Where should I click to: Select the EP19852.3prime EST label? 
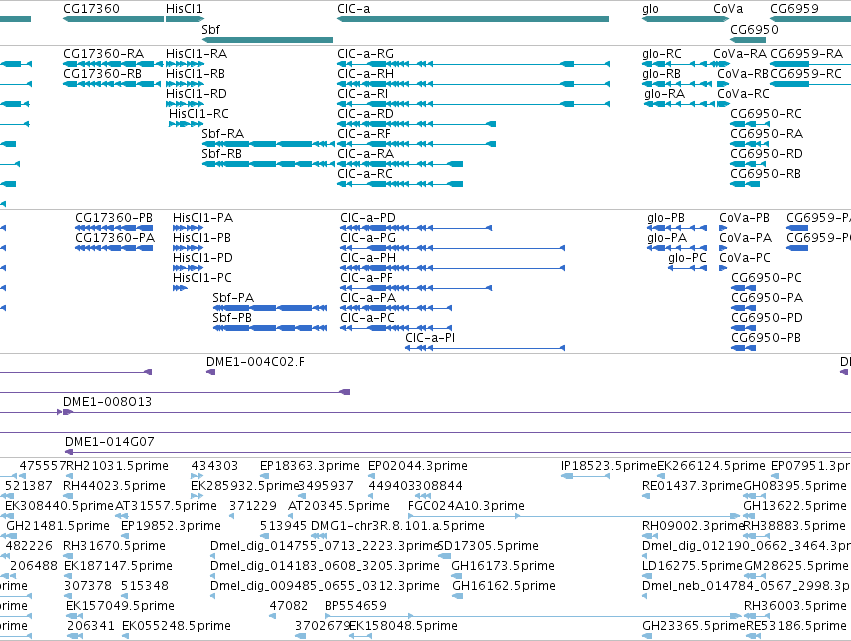[171, 526]
